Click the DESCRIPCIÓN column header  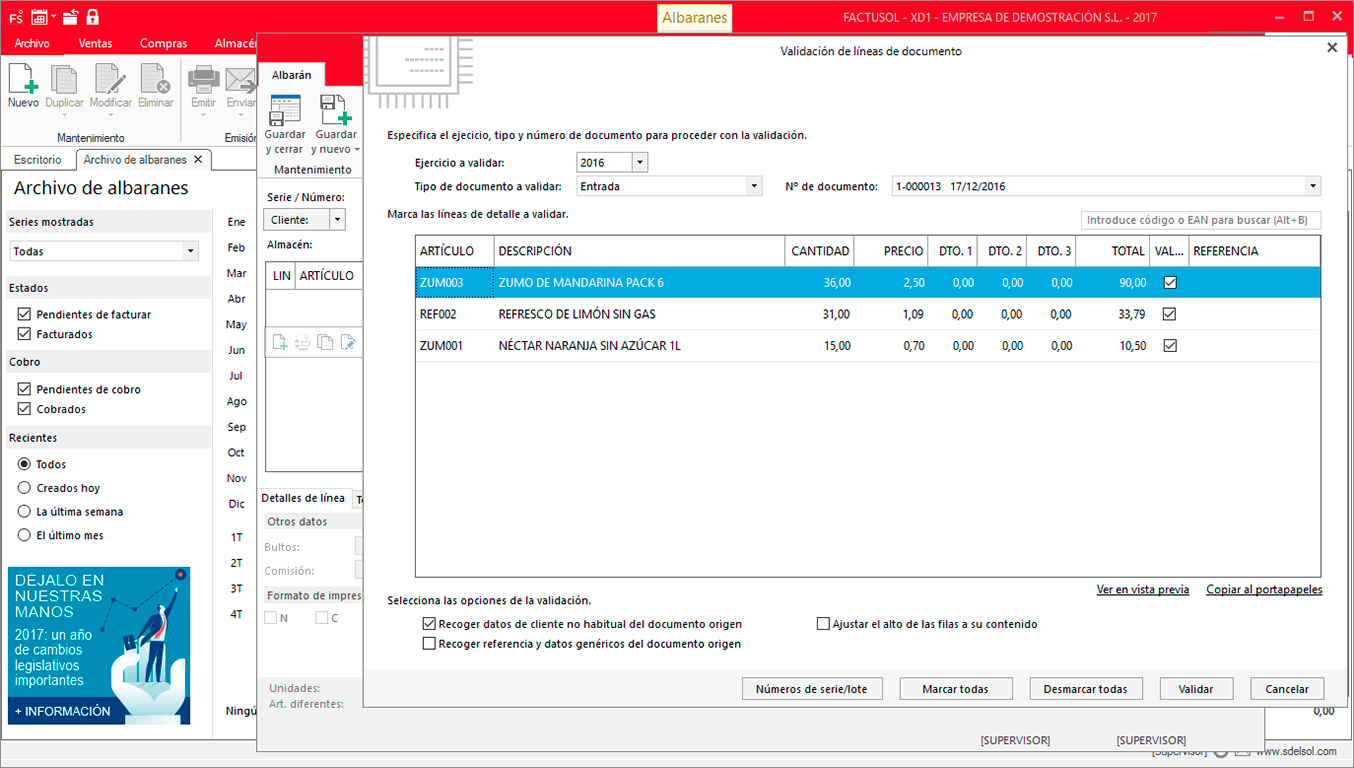tap(639, 251)
